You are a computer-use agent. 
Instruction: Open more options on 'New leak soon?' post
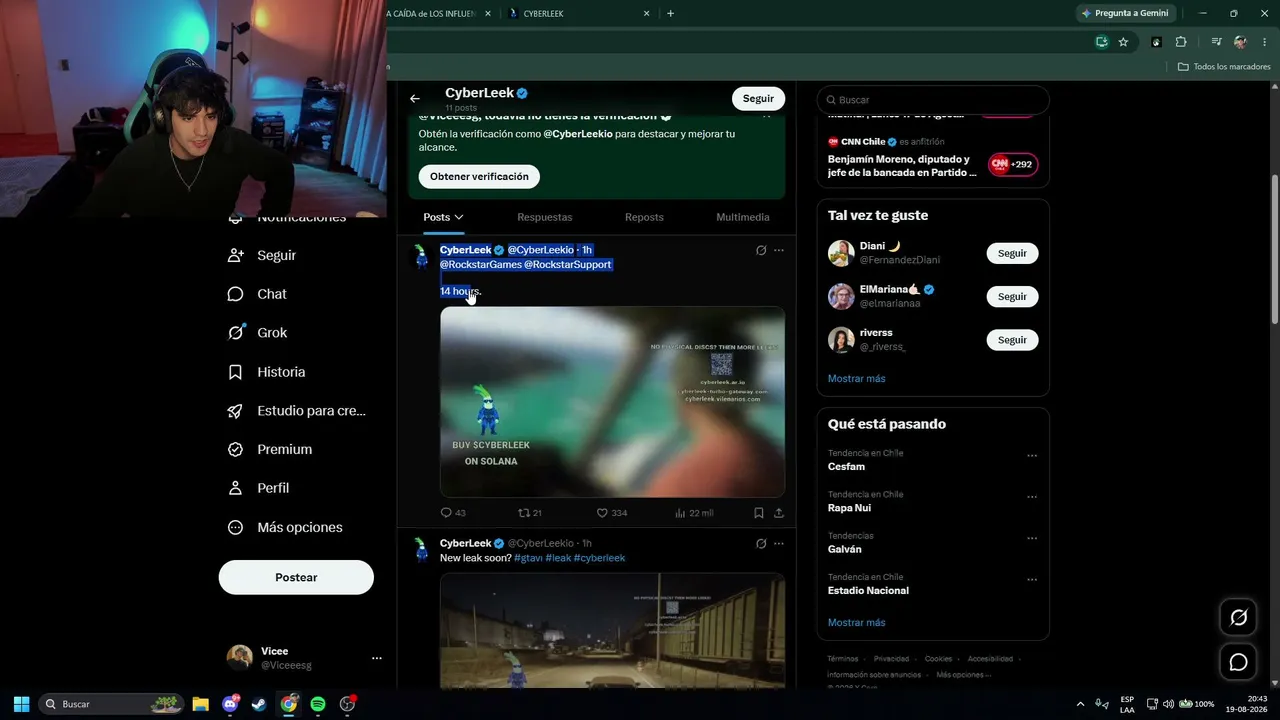(779, 544)
